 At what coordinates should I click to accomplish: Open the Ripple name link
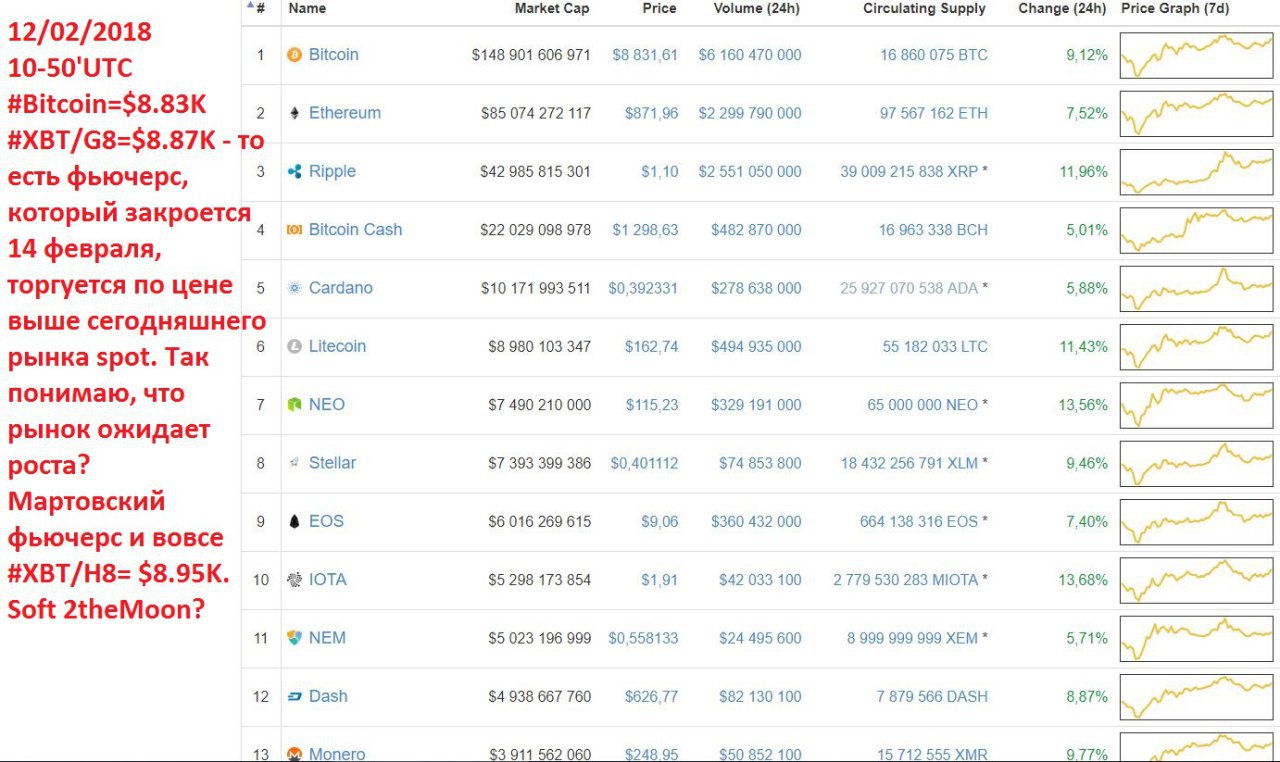pos(332,172)
